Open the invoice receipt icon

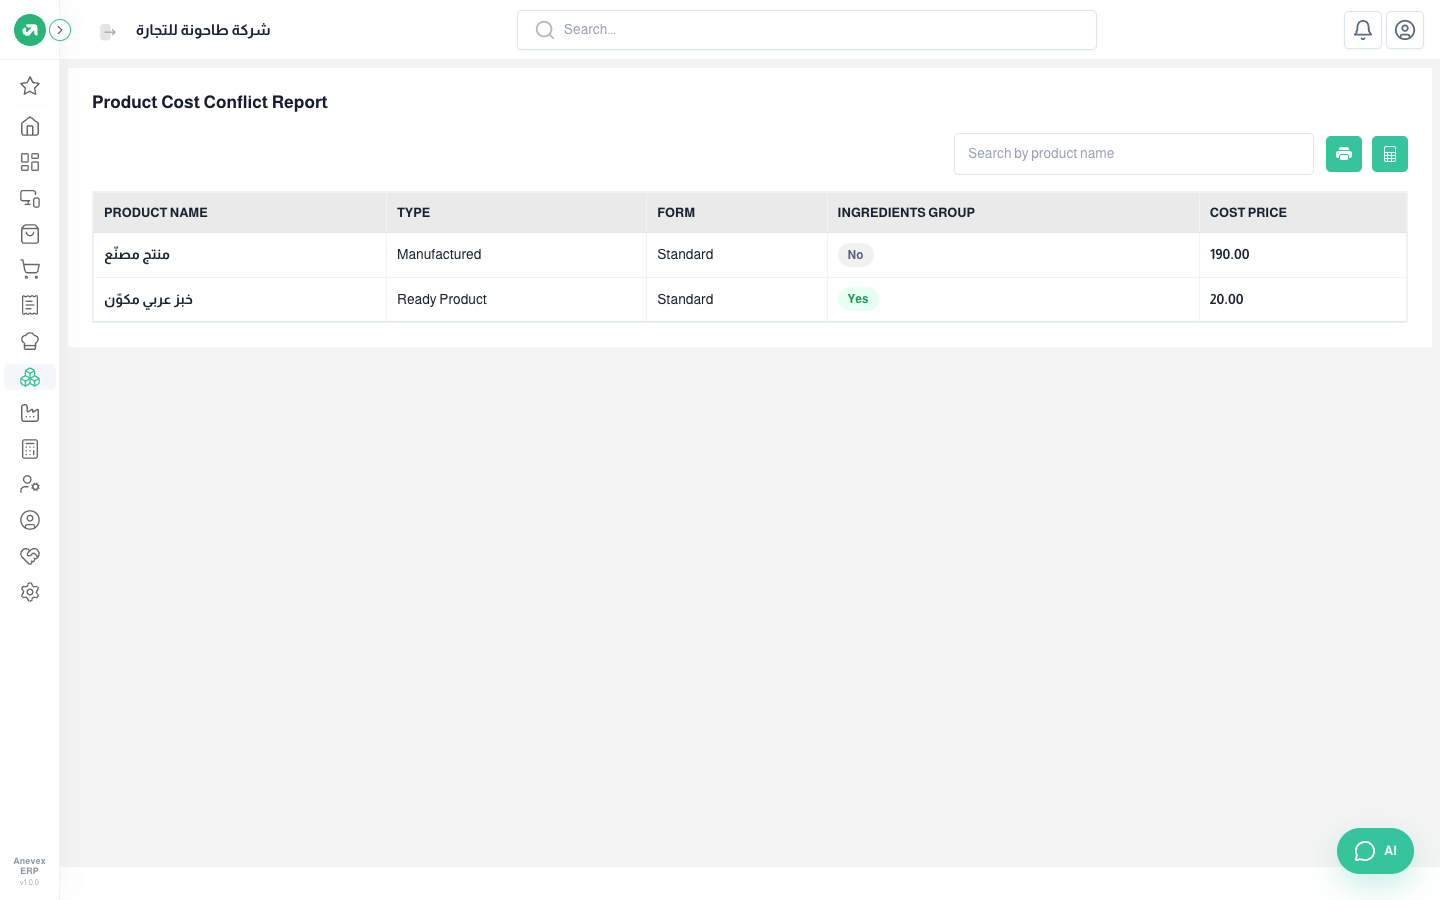(30, 305)
